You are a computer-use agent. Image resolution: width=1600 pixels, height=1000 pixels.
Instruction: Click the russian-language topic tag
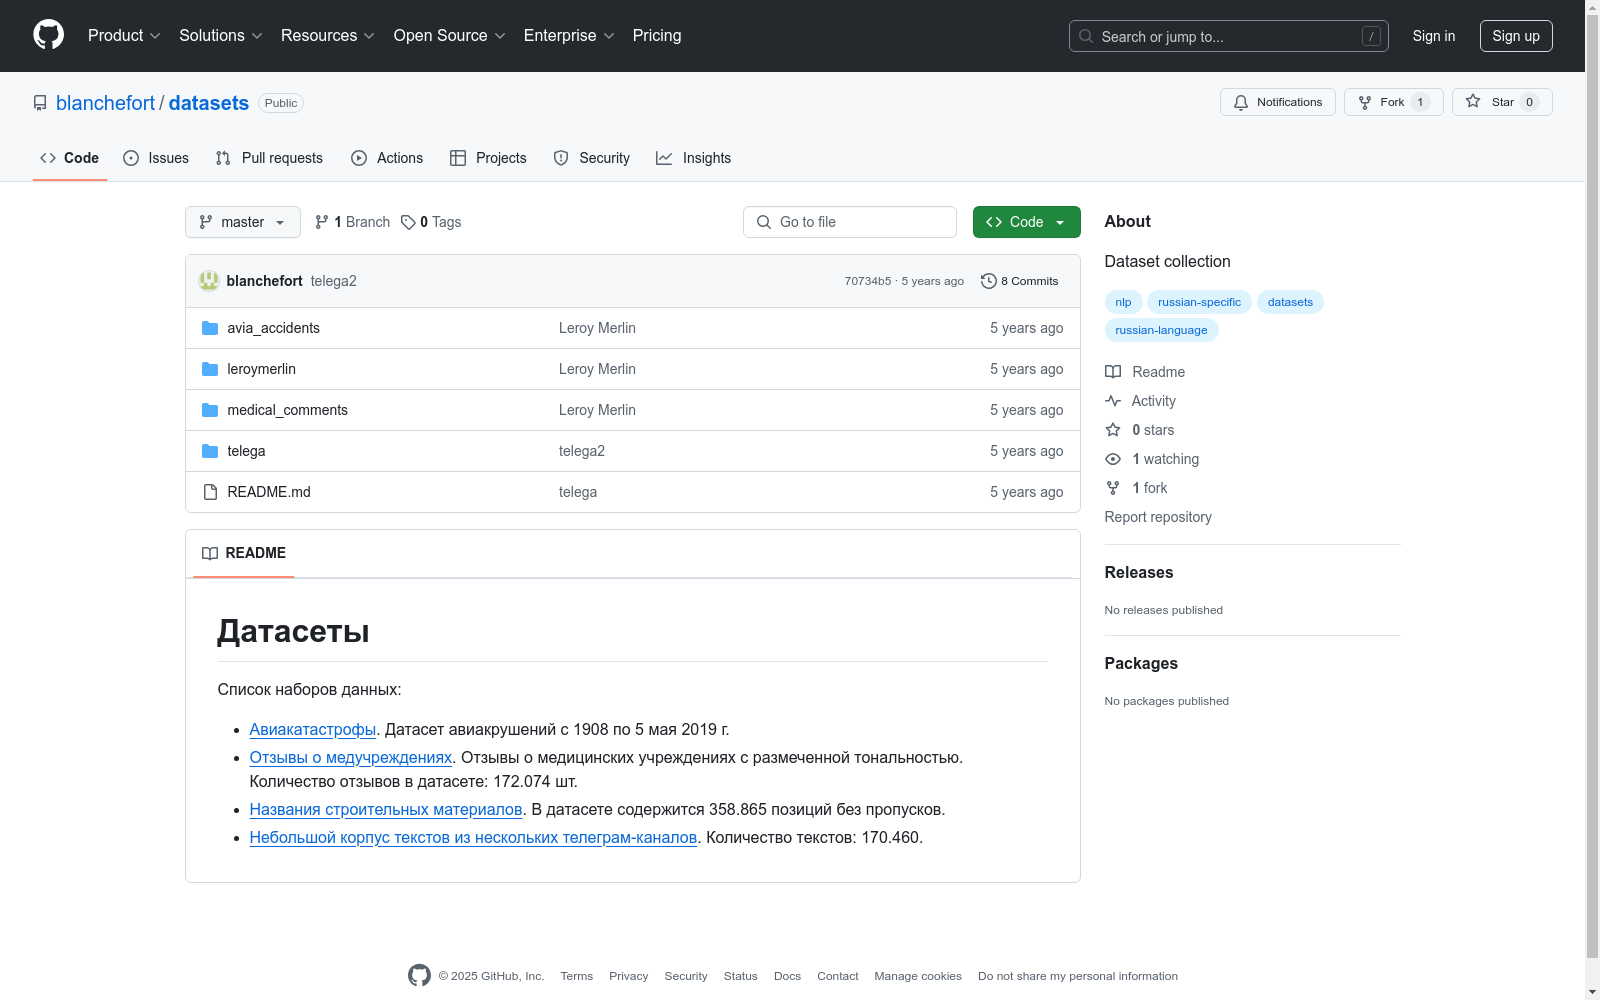coord(1161,330)
